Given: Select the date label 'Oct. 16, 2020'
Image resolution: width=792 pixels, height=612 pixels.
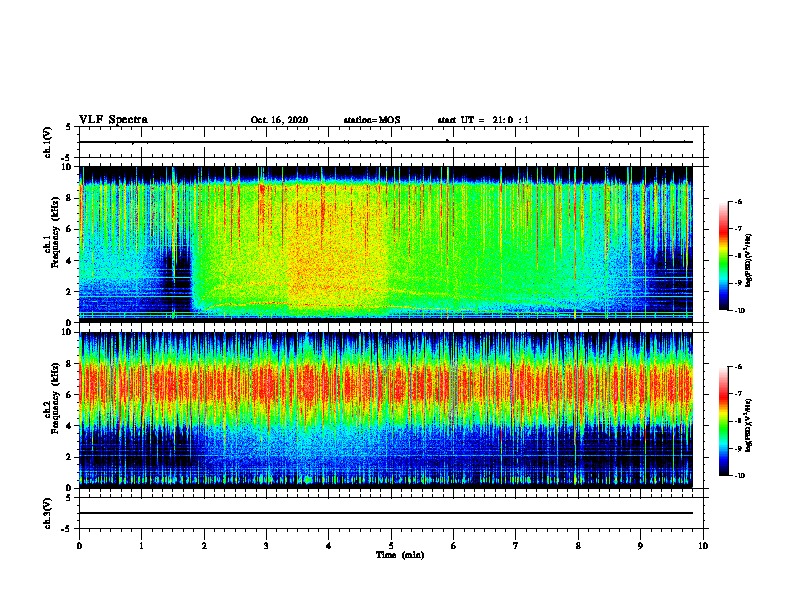Looking at the screenshot, I should pyautogui.click(x=279, y=120).
